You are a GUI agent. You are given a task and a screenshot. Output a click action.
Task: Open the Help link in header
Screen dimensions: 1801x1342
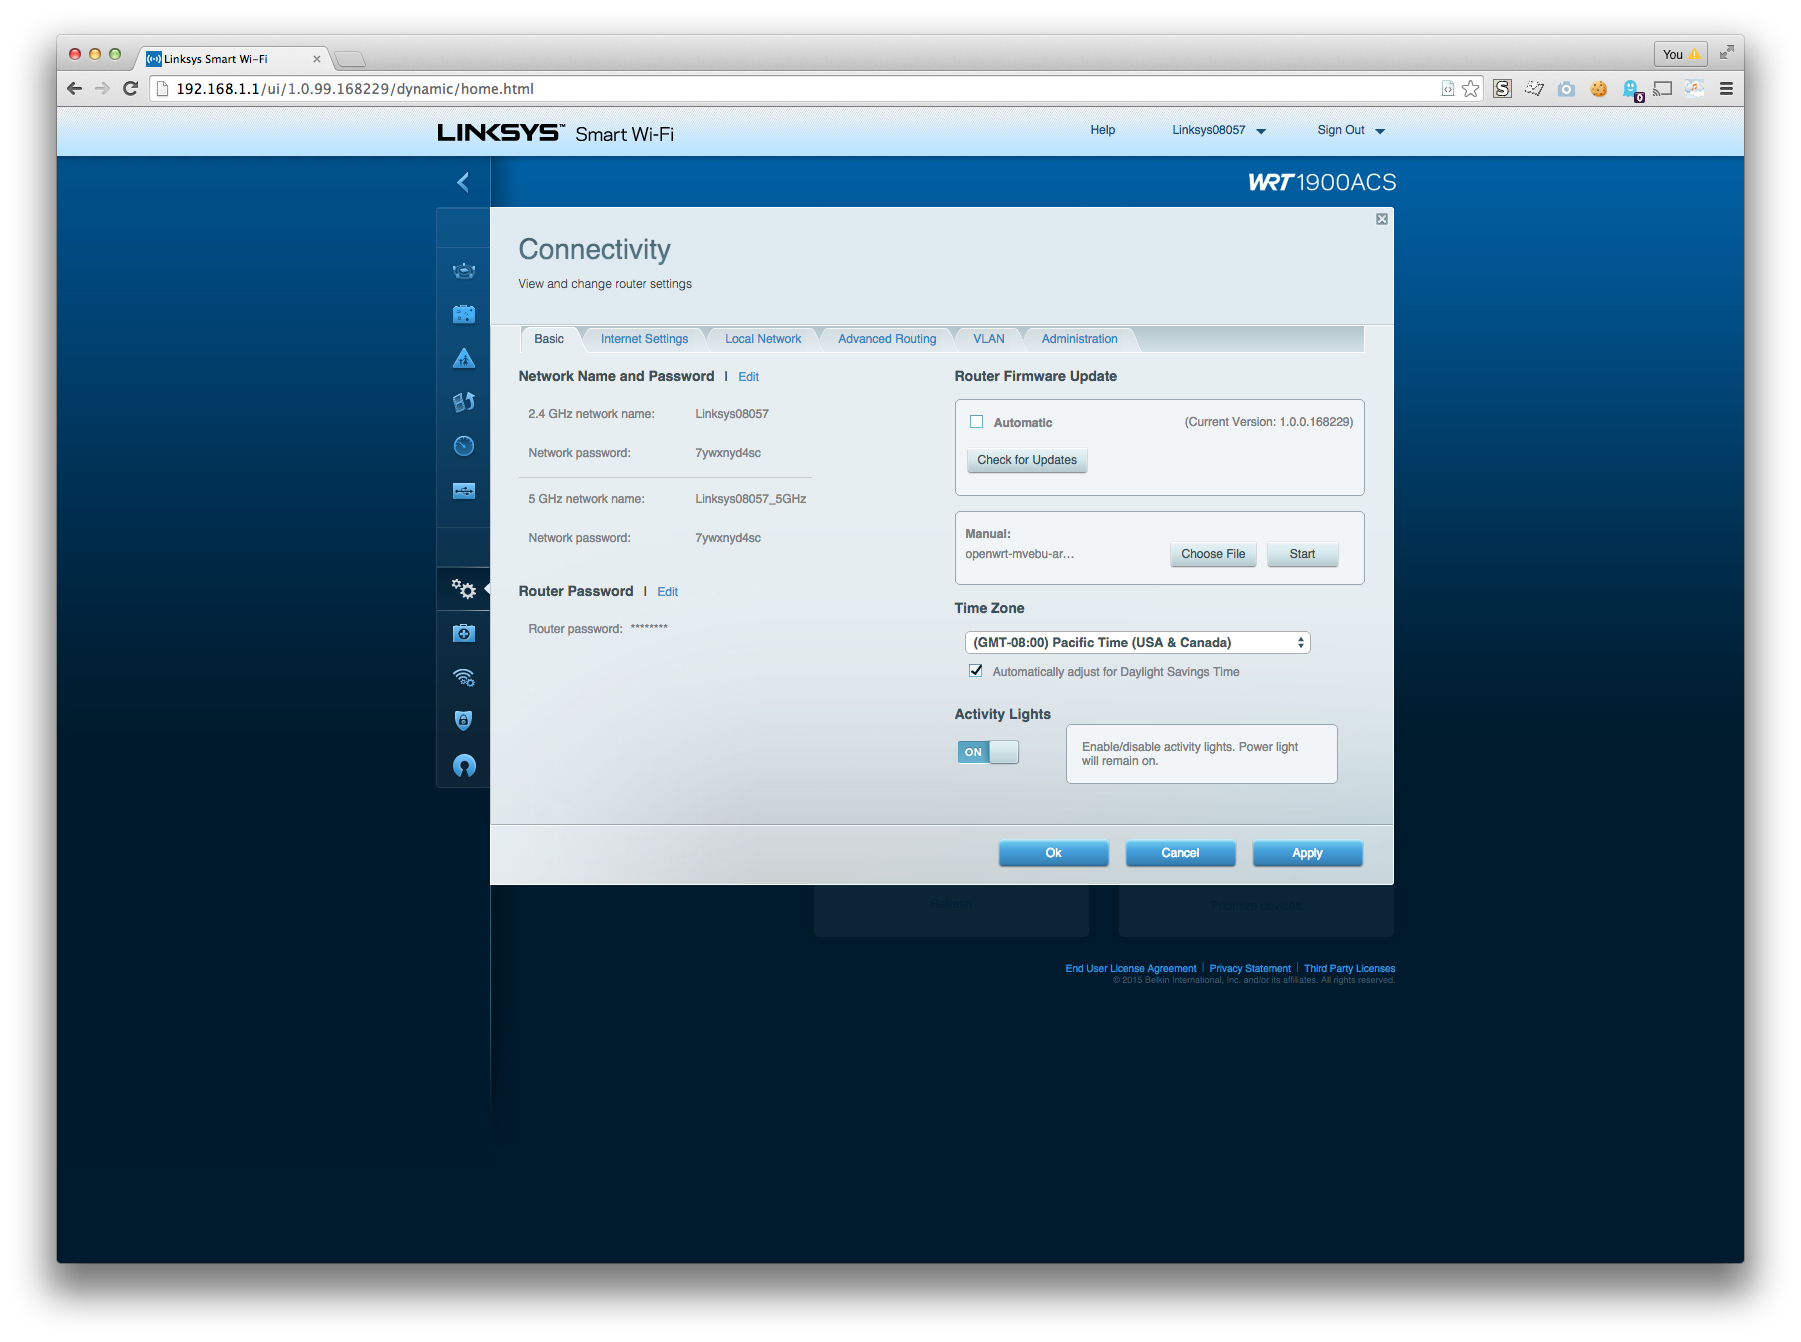(1103, 130)
